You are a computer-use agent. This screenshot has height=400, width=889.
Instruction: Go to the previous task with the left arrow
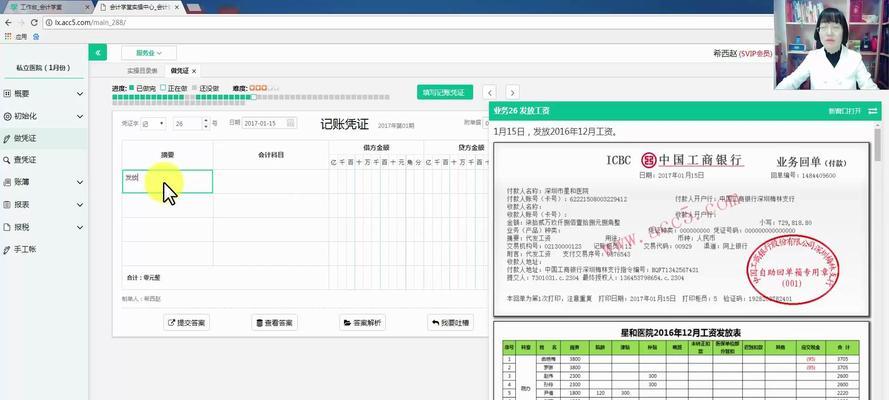(x=490, y=92)
